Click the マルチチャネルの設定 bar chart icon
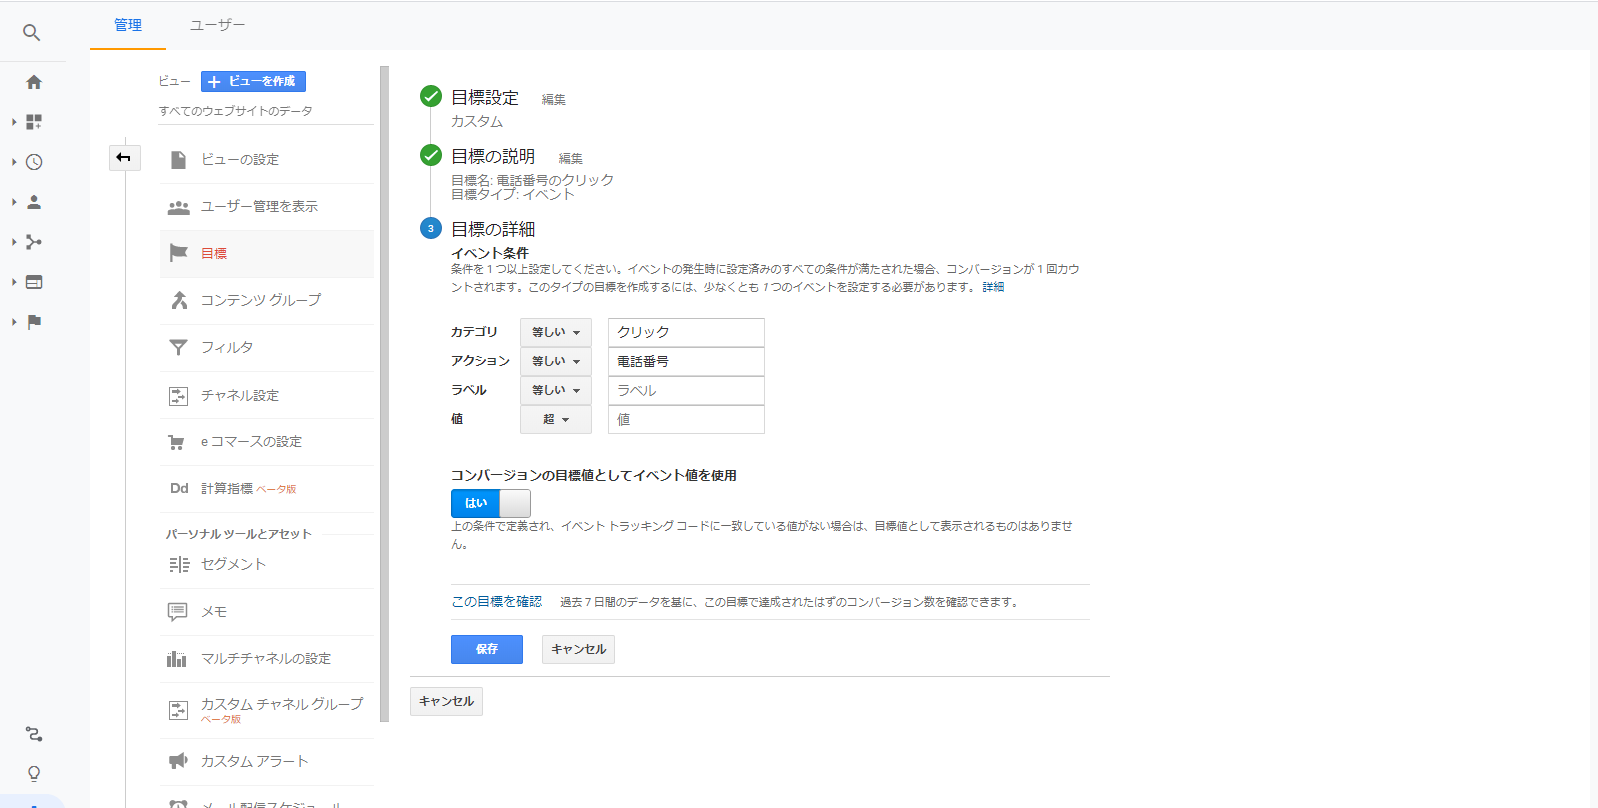Image resolution: width=1598 pixels, height=808 pixels. click(177, 659)
